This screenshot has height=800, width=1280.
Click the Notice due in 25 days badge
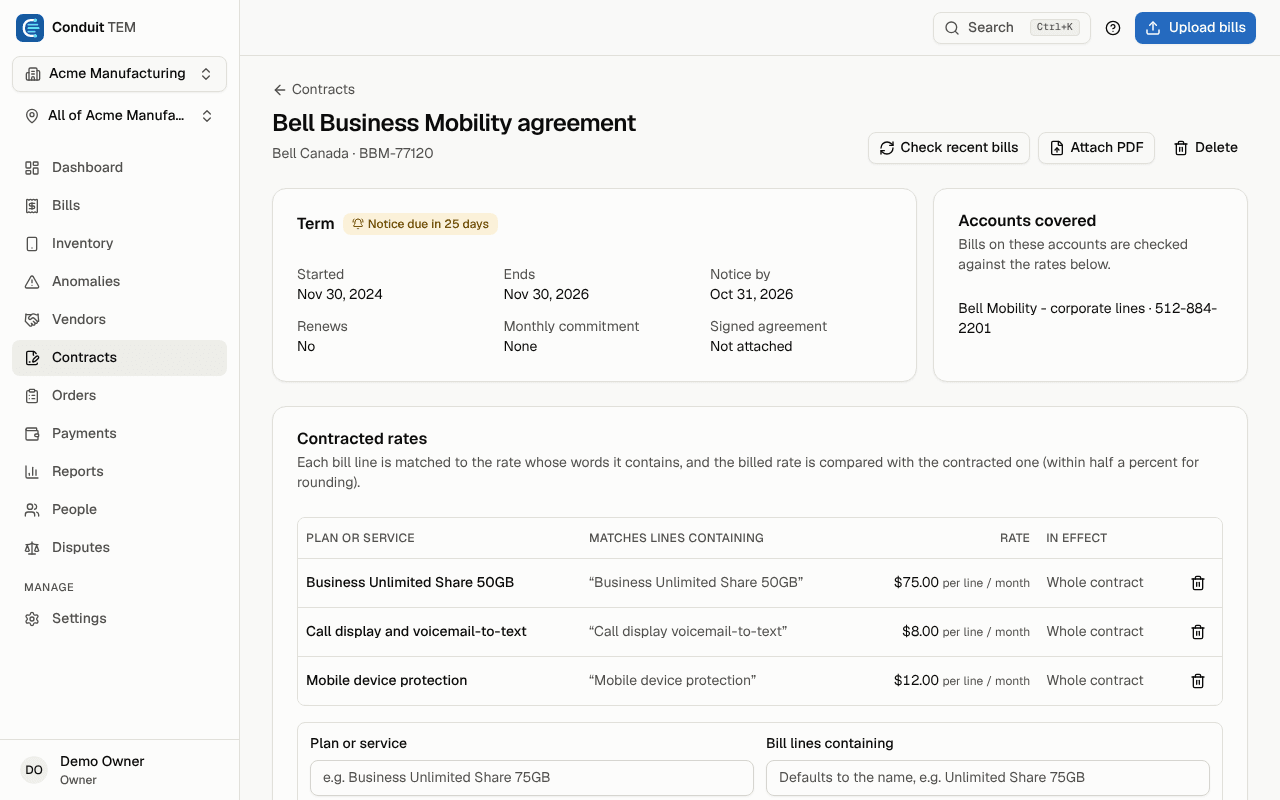[x=420, y=224]
